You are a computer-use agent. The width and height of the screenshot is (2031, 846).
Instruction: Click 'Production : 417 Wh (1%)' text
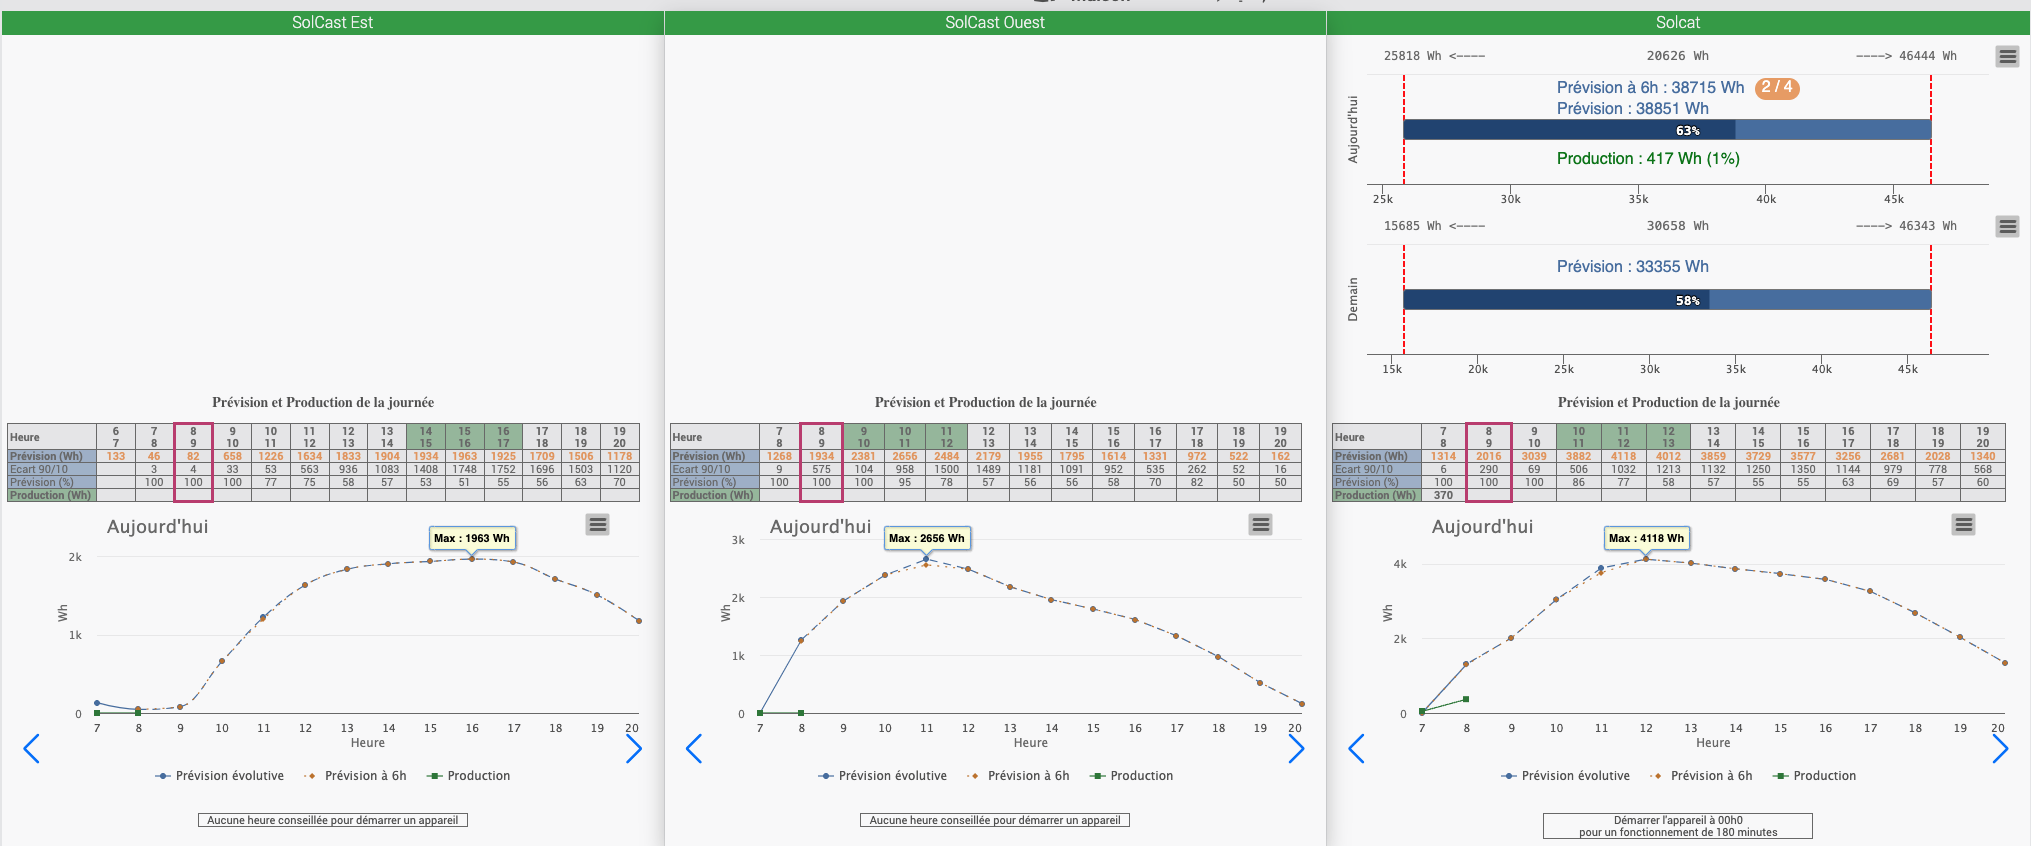pyautogui.click(x=1648, y=159)
